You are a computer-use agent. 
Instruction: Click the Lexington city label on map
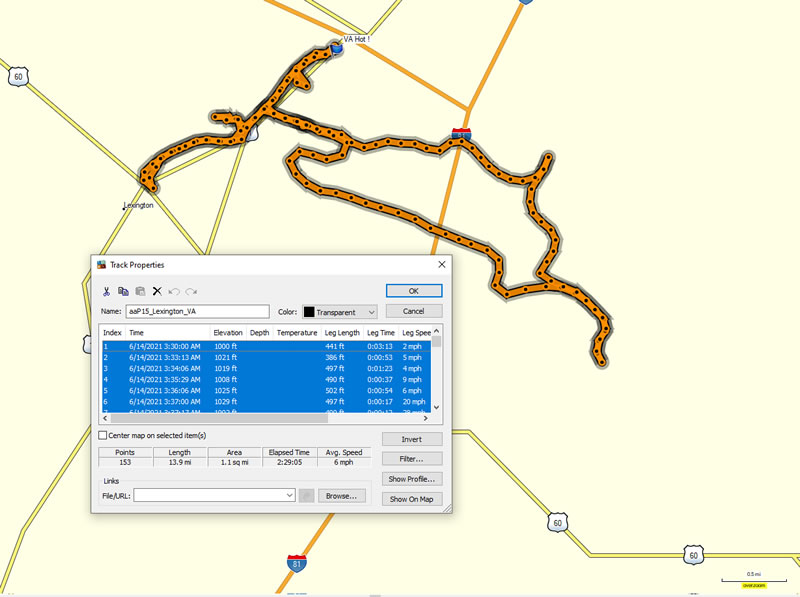pos(138,205)
